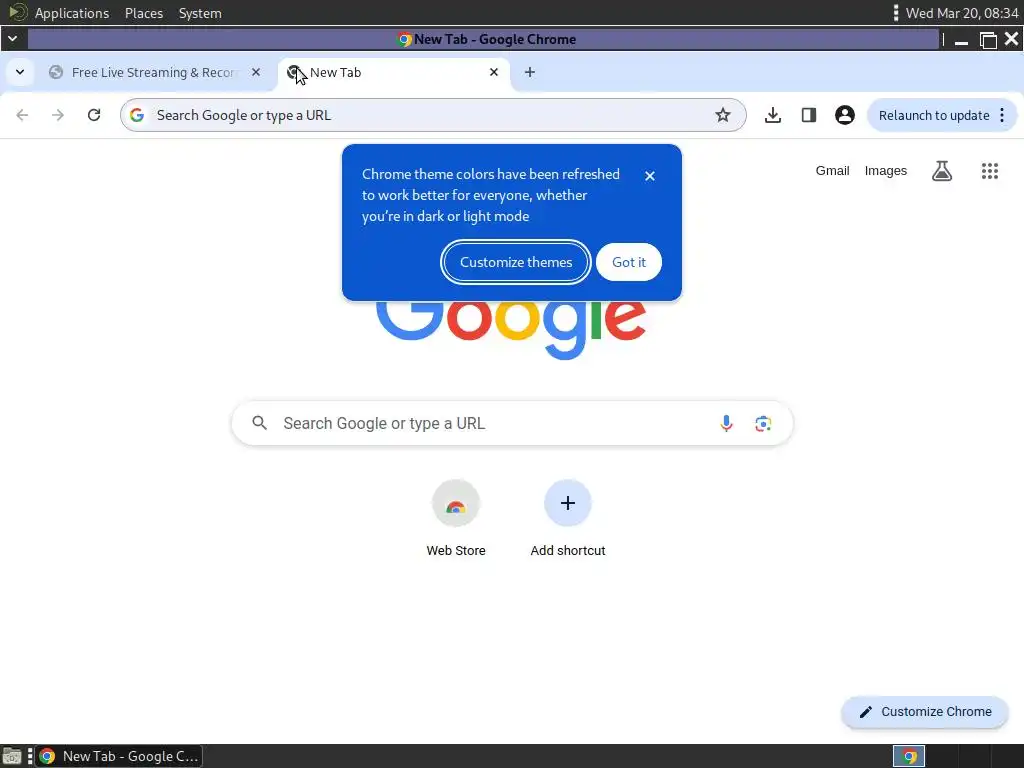Open the System menu

[200, 13]
